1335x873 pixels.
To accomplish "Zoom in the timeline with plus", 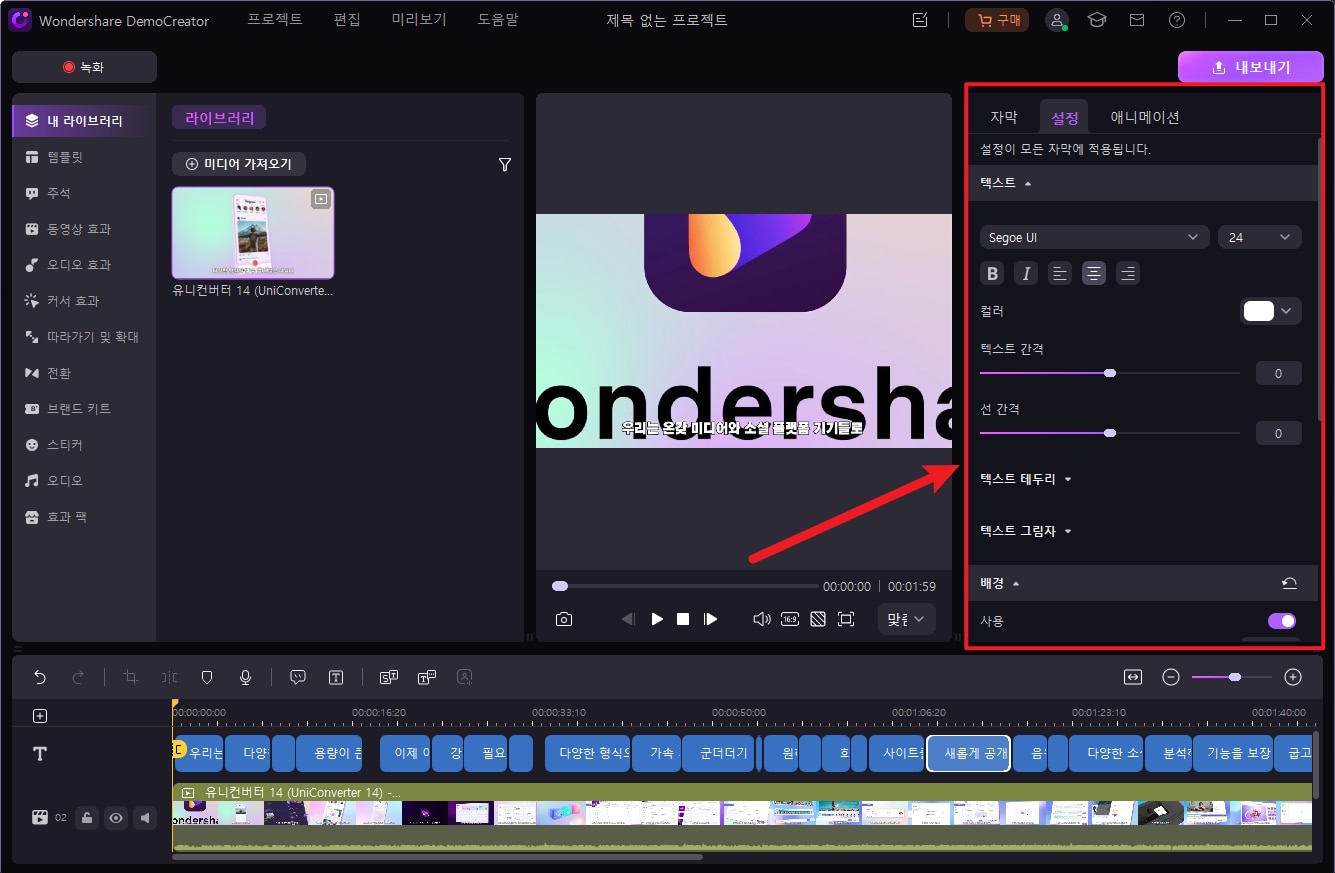I will [1293, 677].
